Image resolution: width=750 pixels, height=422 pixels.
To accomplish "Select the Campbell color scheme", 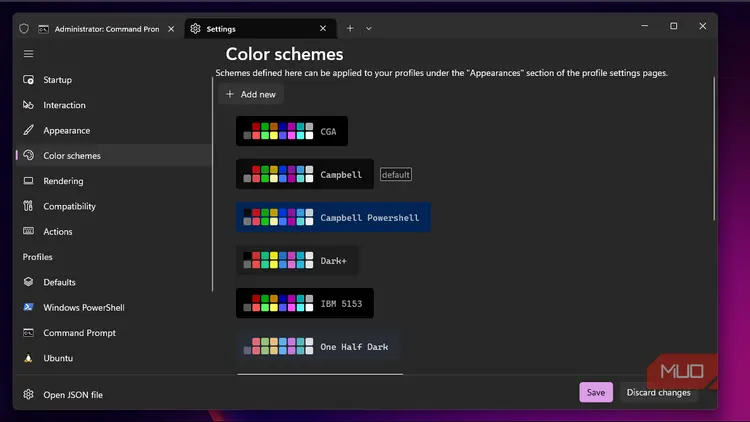I will [x=305, y=174].
